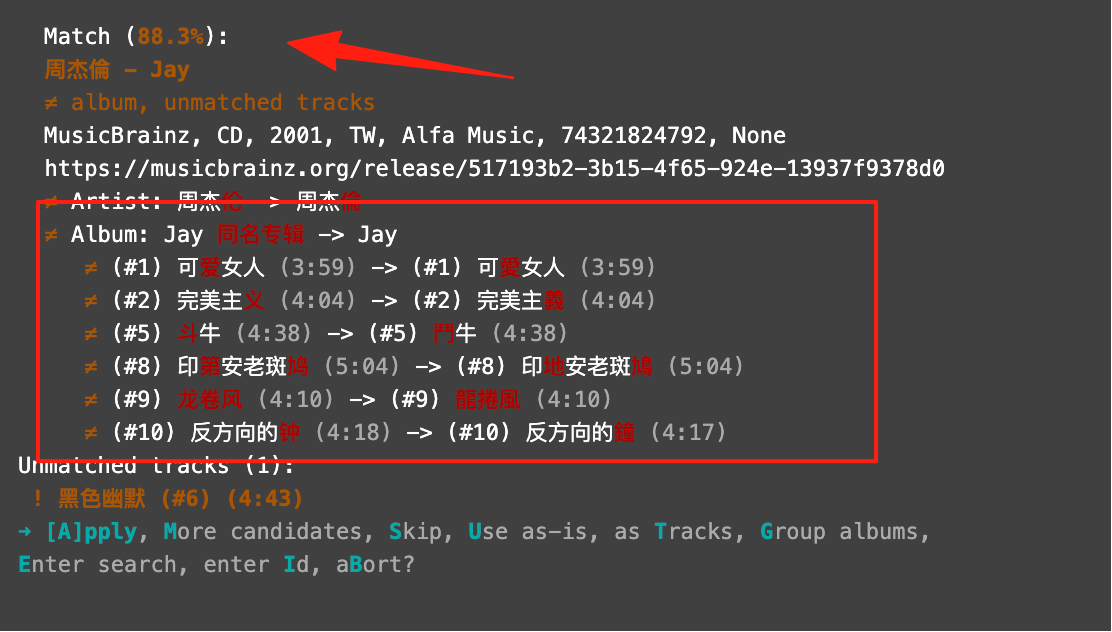The width and height of the screenshot is (1112, 632).
Task: Click not-equal icon beside track #10
Action: pyautogui.click(x=91, y=433)
